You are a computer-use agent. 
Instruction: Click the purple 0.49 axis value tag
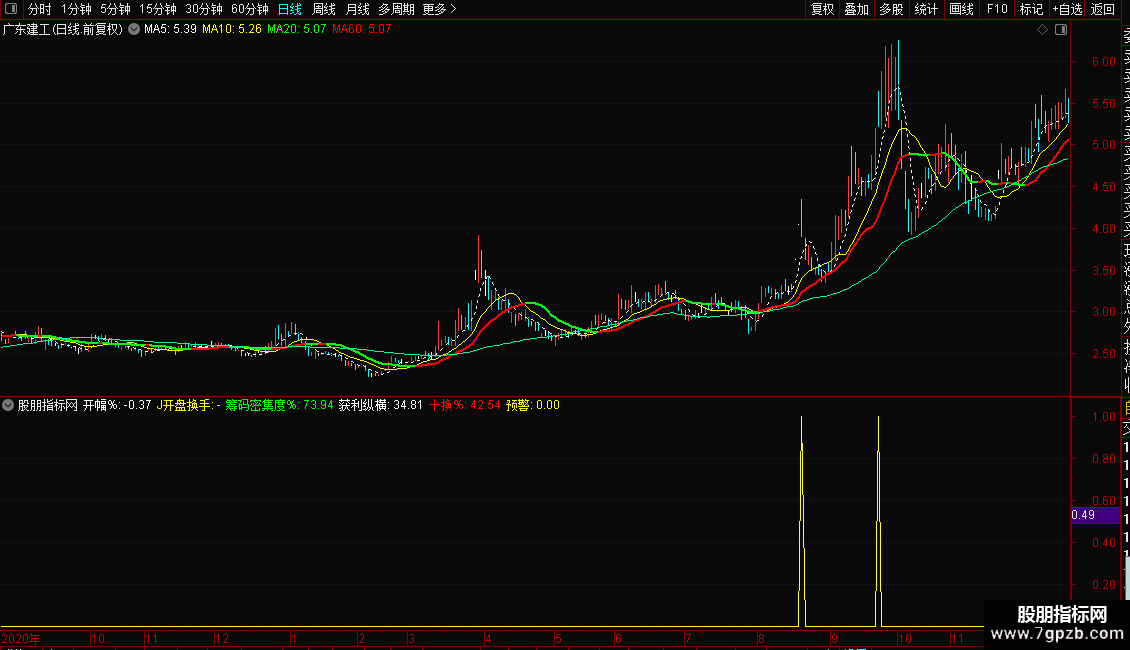tap(1095, 515)
